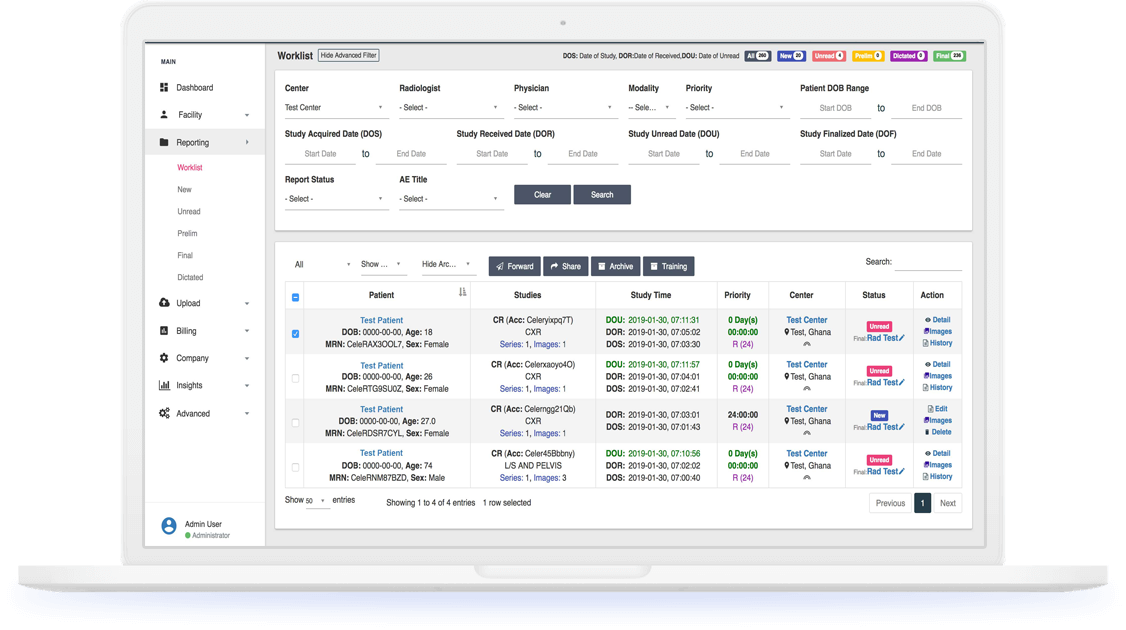Open the Priority select dropdown
This screenshot has width=1126, height=630.
click(x=736, y=108)
